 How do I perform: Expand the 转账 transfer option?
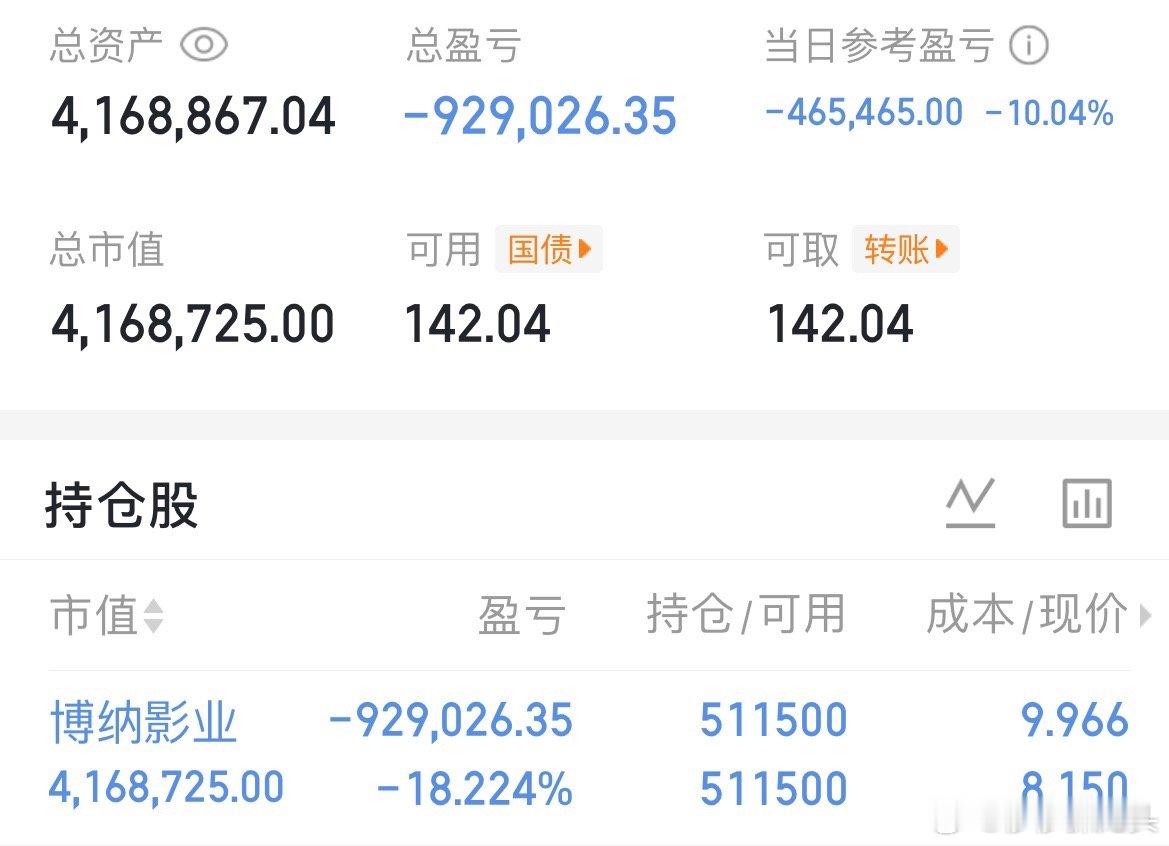pos(905,249)
